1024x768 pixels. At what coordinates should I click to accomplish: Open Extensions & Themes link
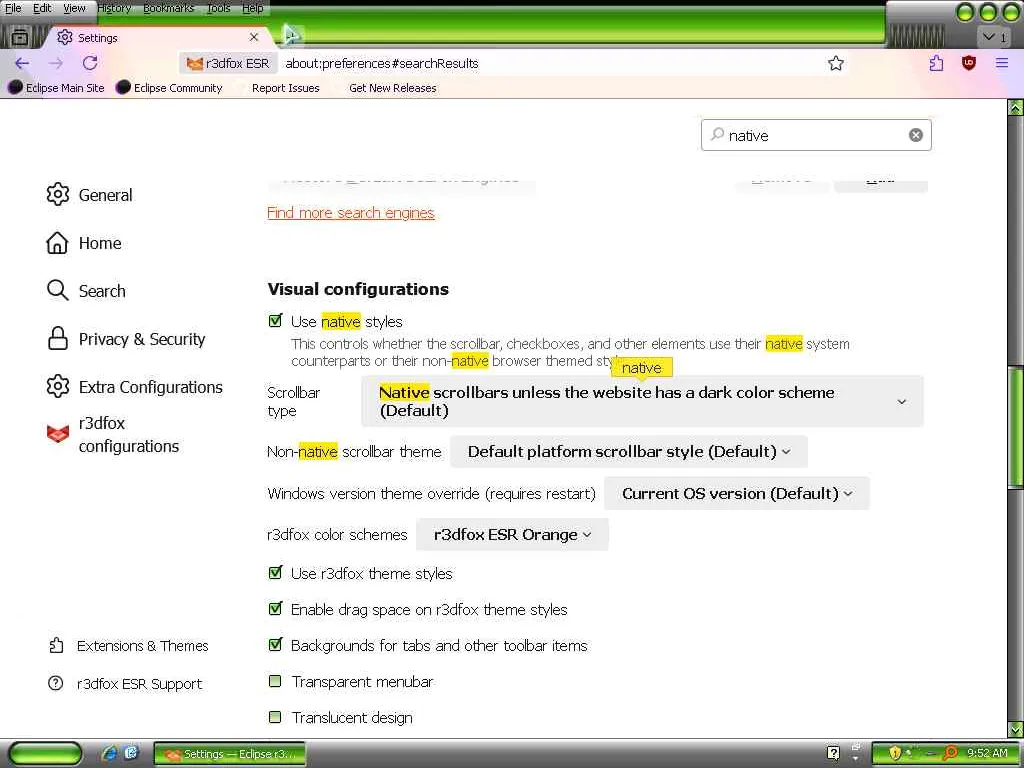tap(129, 646)
